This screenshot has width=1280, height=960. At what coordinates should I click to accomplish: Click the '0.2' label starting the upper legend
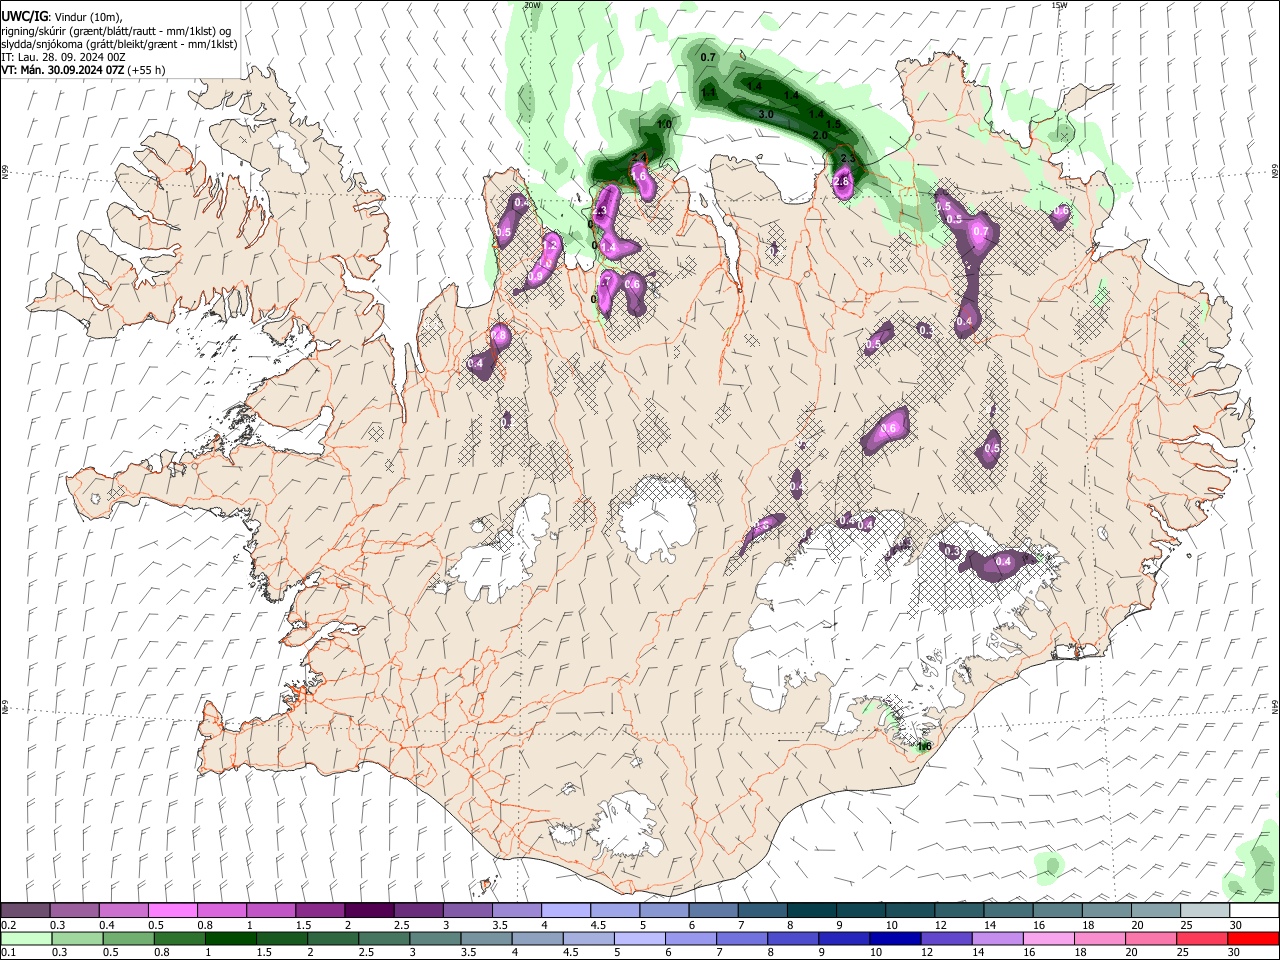tap(8, 925)
